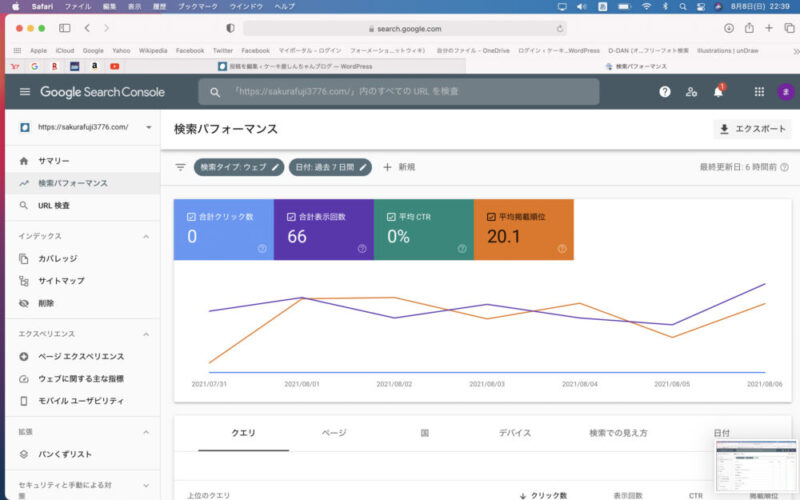This screenshot has width=800, height=500.
Task: Open the pinned Amazon tab
Action: 94,66
